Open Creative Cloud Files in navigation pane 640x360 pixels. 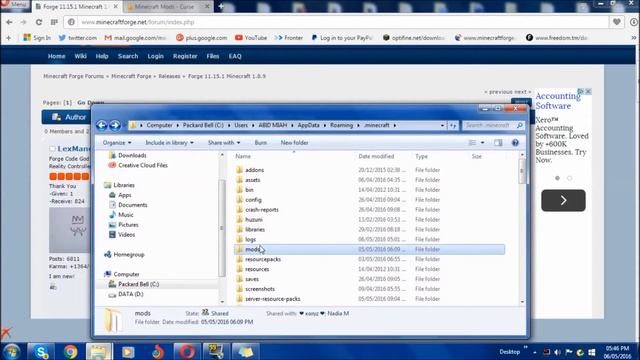coord(142,165)
